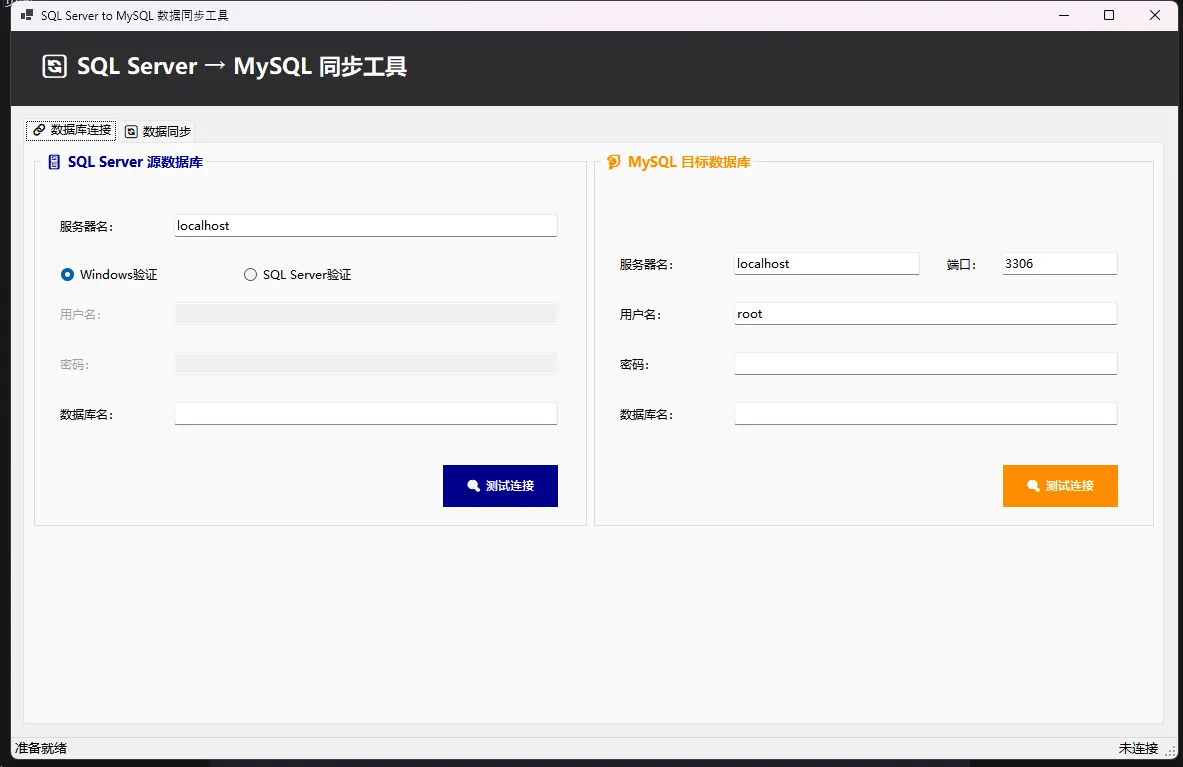
Task: Click the SQL Server source database icon
Action: pos(54,162)
